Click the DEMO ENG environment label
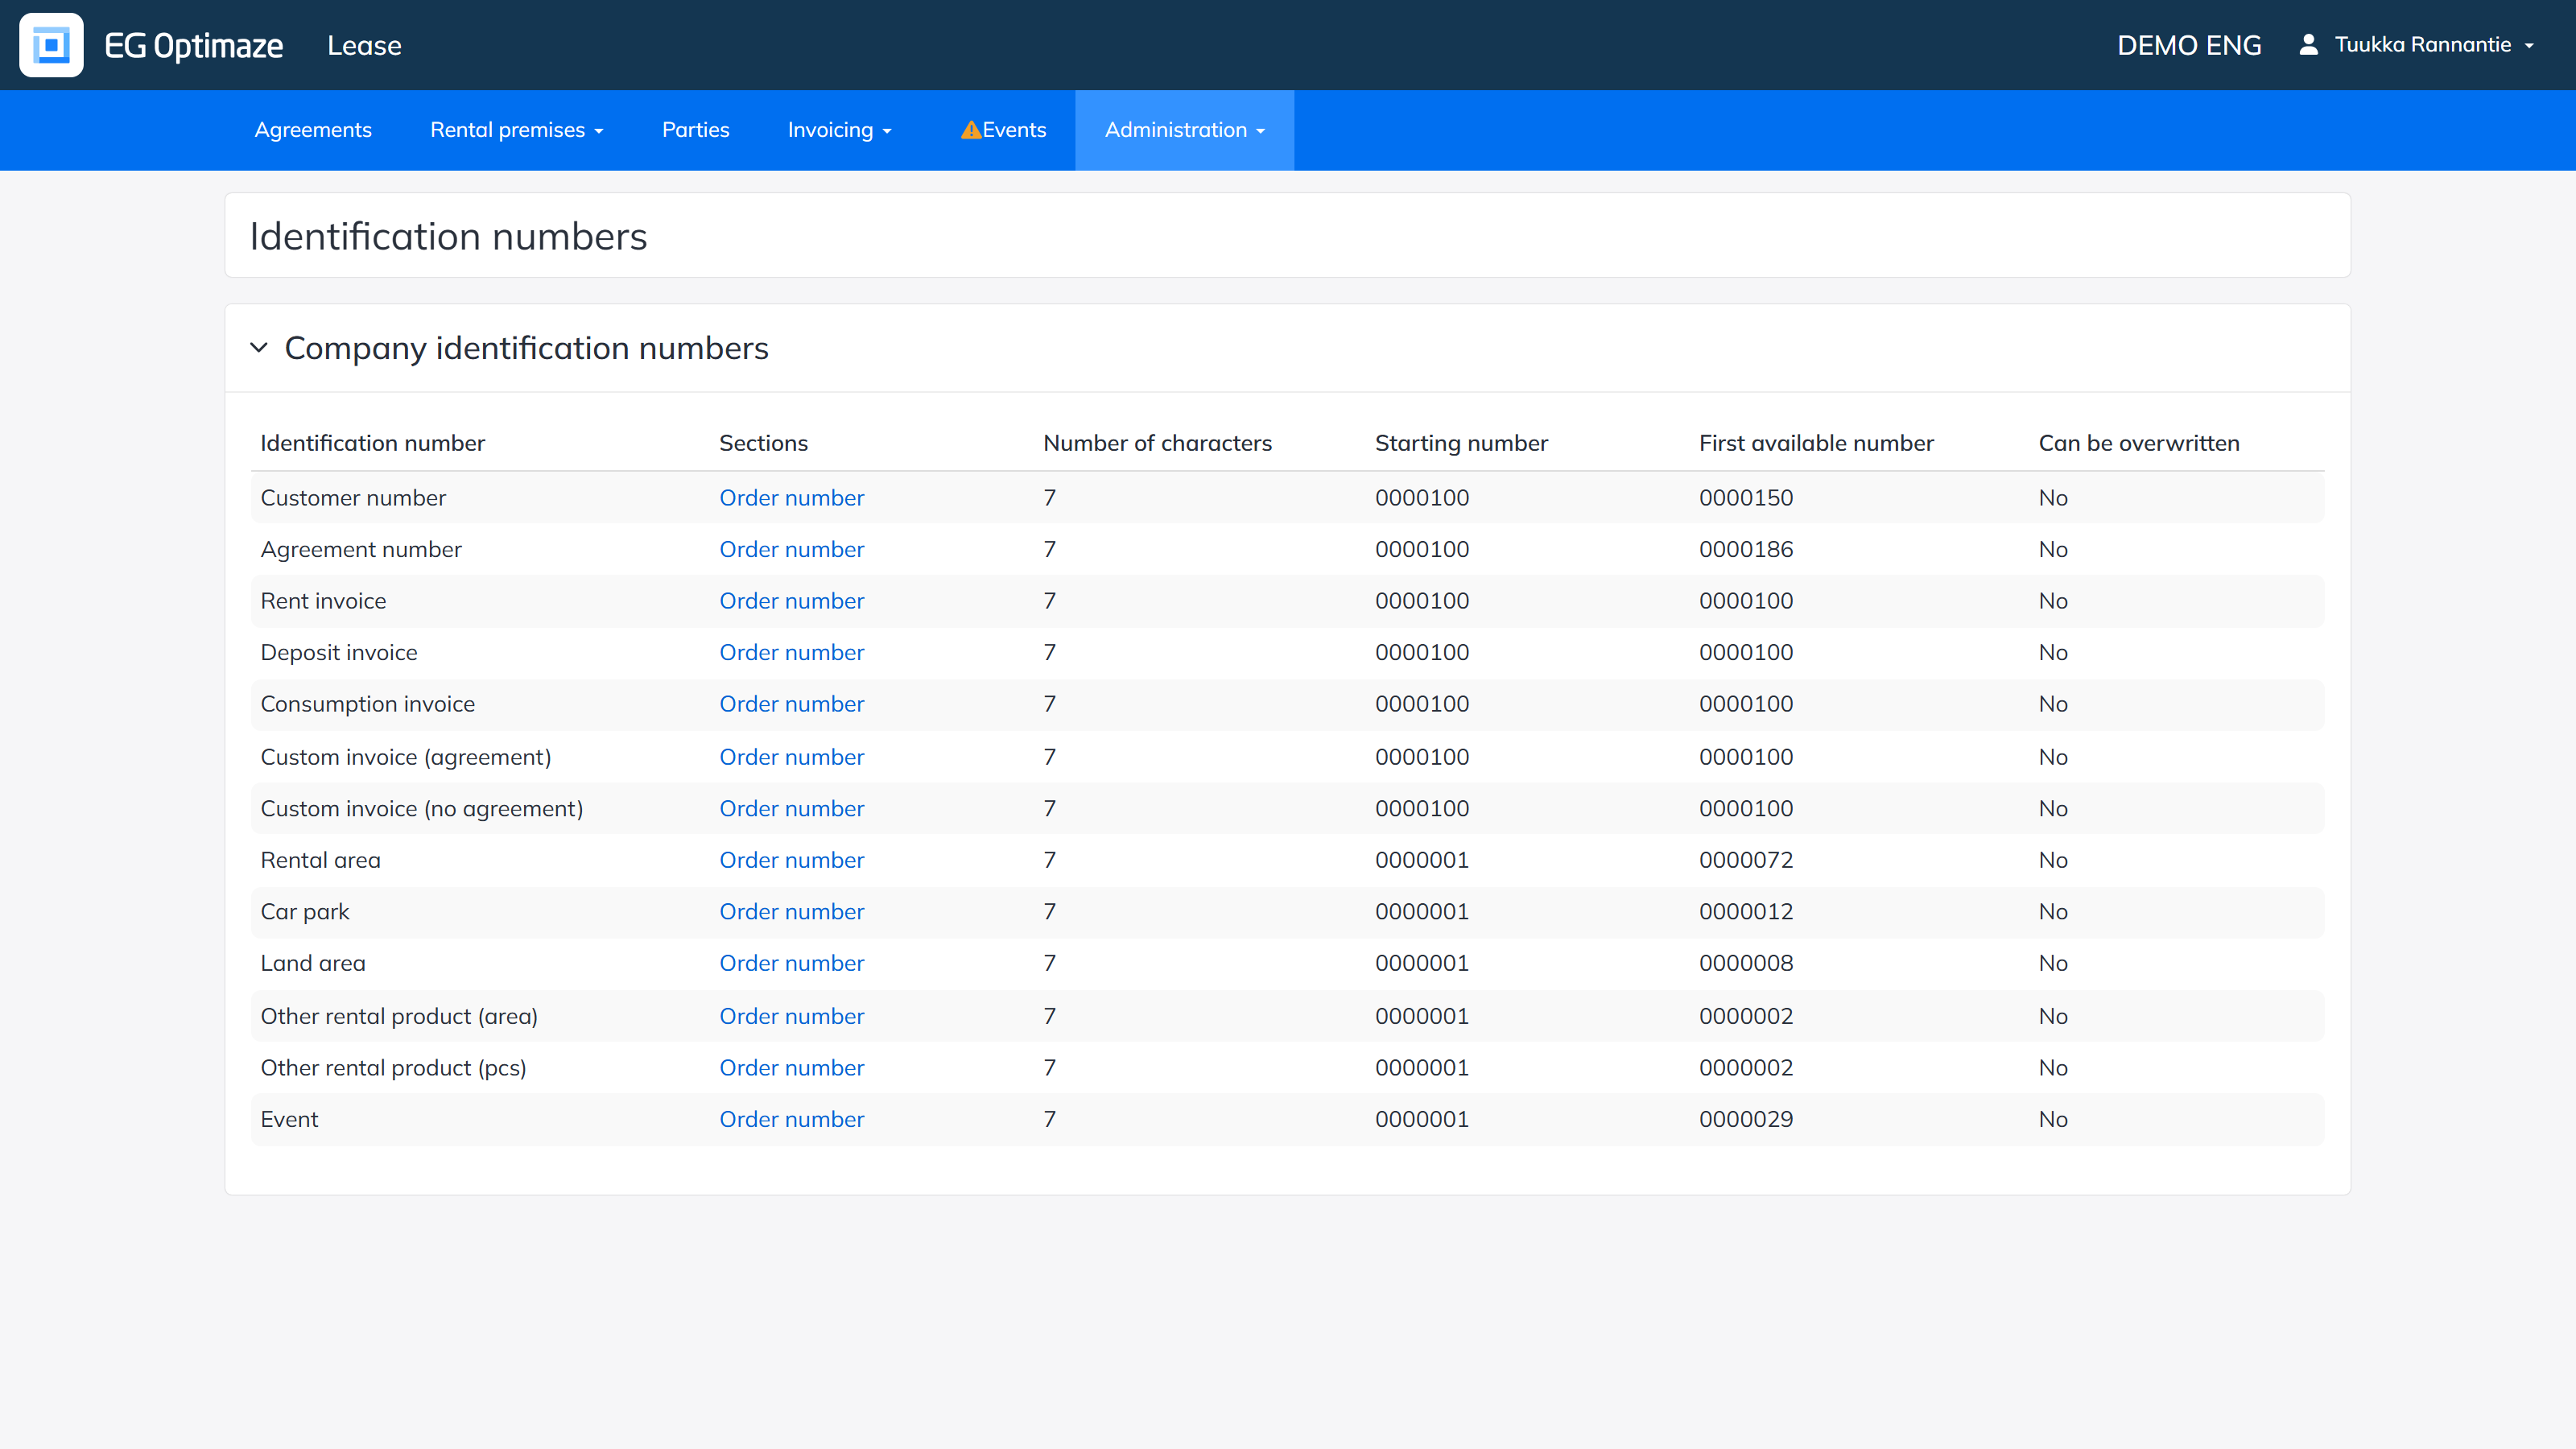Screen dimensions: 2576x1449 [x=2189, y=45]
